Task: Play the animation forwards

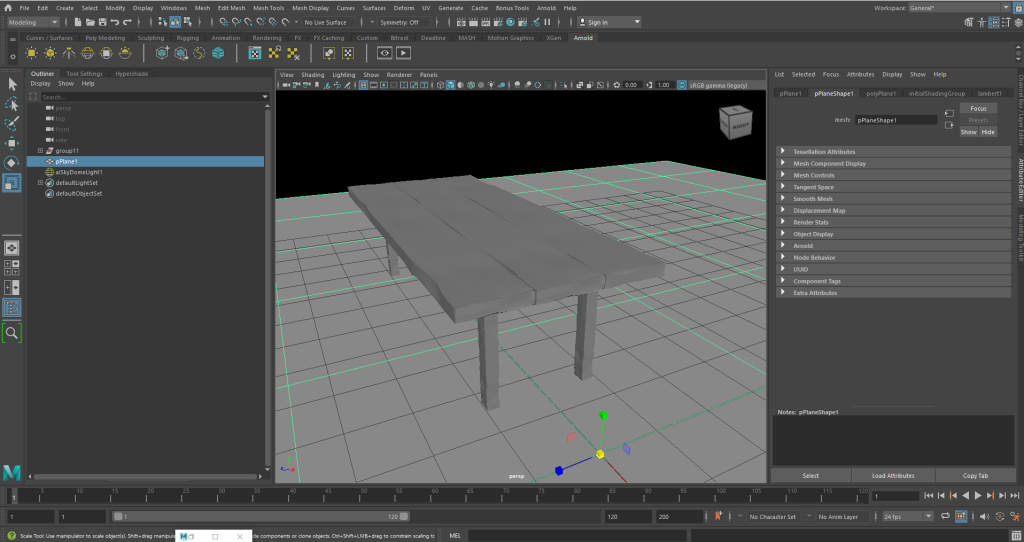Action: coord(978,496)
